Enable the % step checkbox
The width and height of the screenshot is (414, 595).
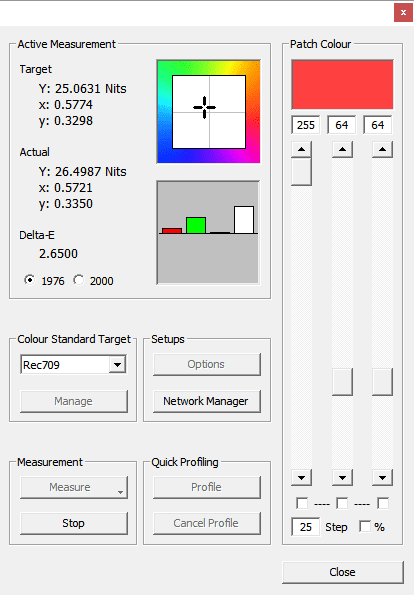(365, 527)
